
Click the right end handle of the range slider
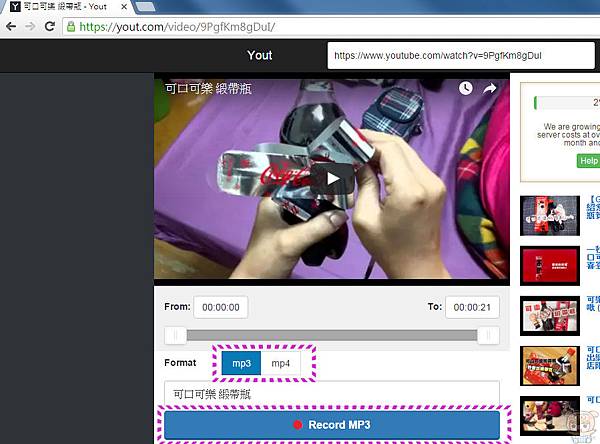click(488, 336)
